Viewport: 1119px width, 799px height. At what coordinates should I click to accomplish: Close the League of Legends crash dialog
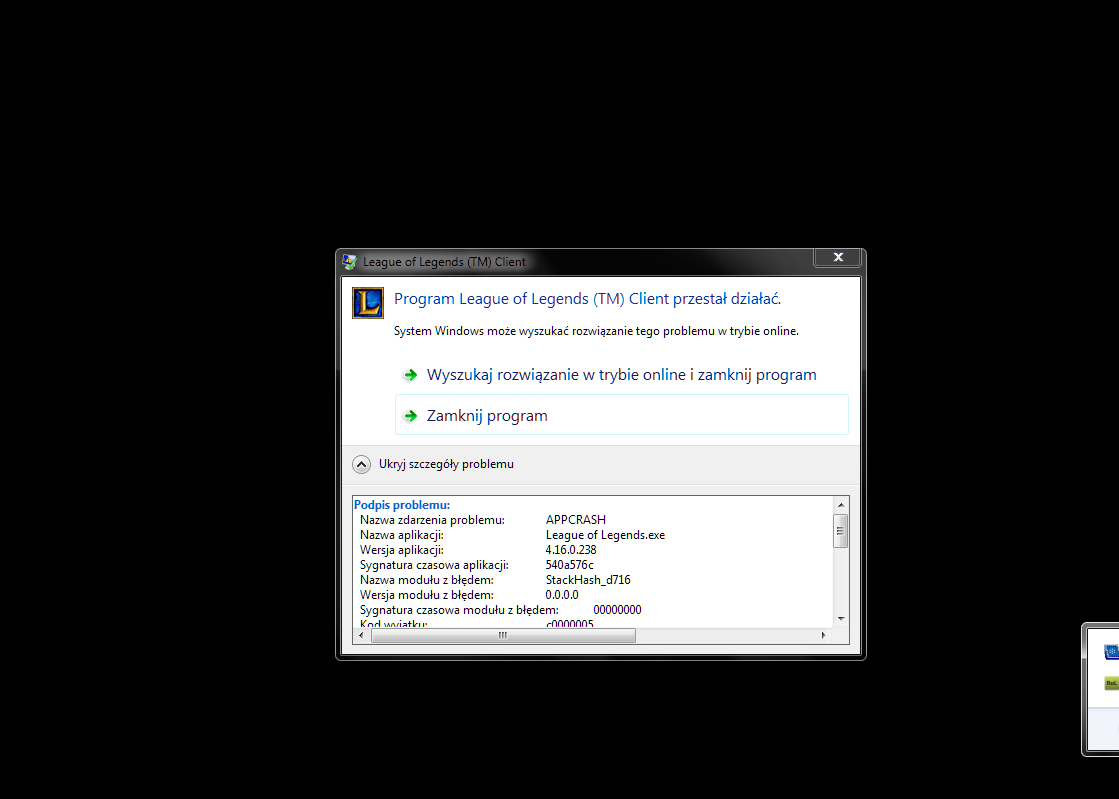tap(838, 258)
